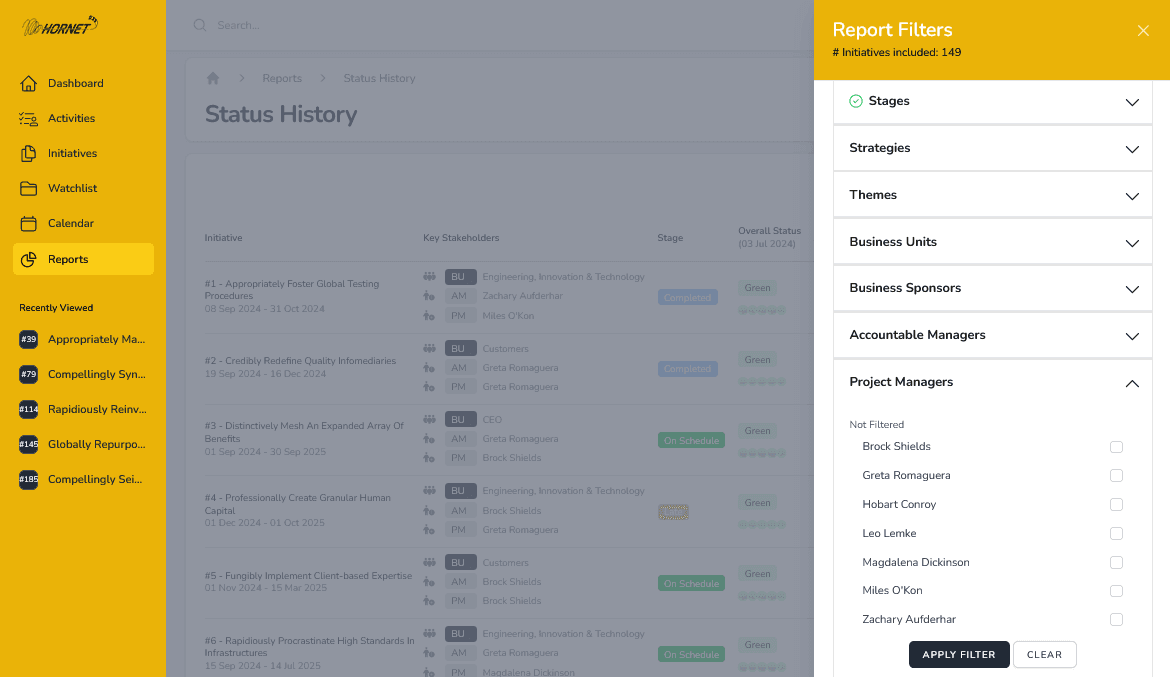Image resolution: width=1170 pixels, height=677 pixels.
Task: Close the Report Filters panel
Action: click(x=1143, y=31)
